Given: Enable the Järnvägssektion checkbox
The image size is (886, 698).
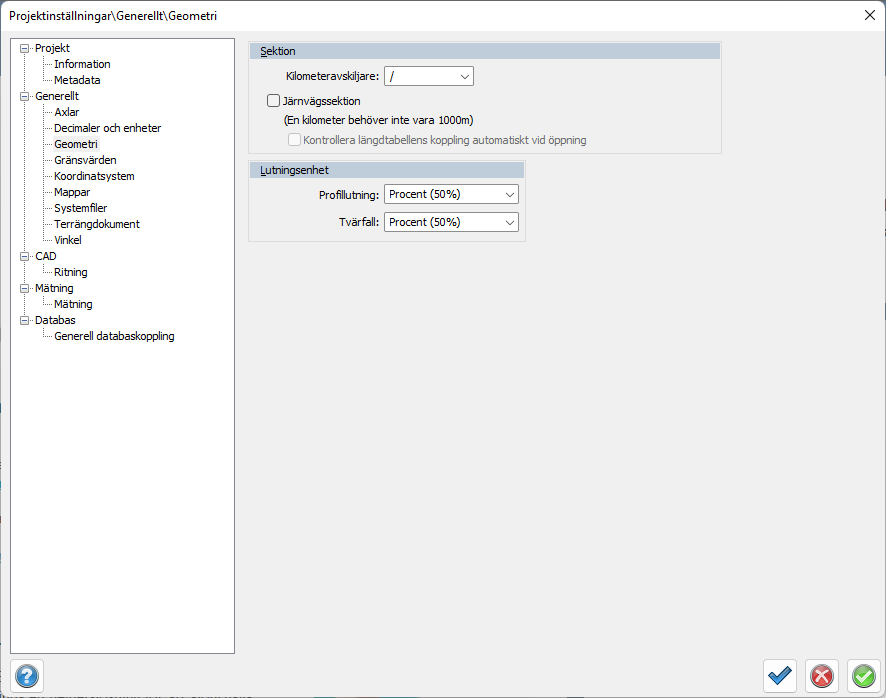Looking at the screenshot, I should [x=273, y=101].
